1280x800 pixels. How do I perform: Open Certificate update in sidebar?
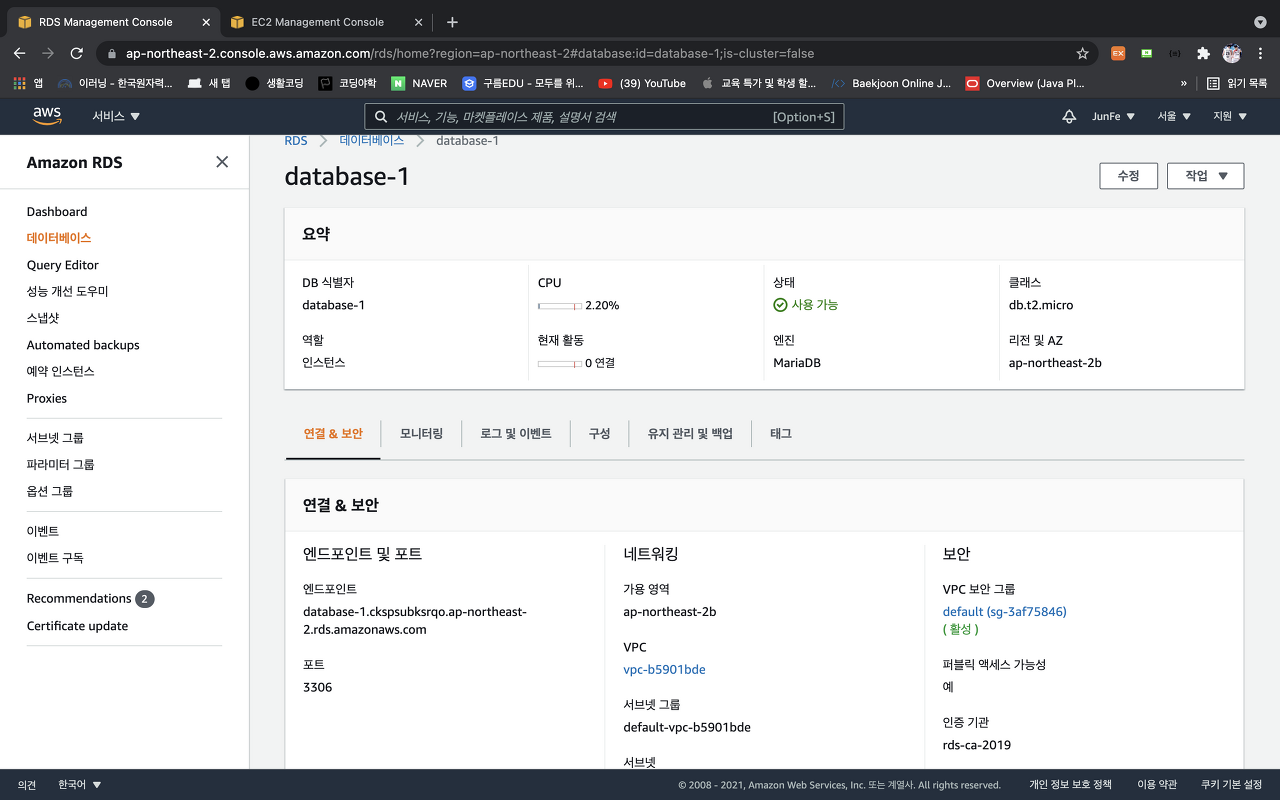coord(77,626)
